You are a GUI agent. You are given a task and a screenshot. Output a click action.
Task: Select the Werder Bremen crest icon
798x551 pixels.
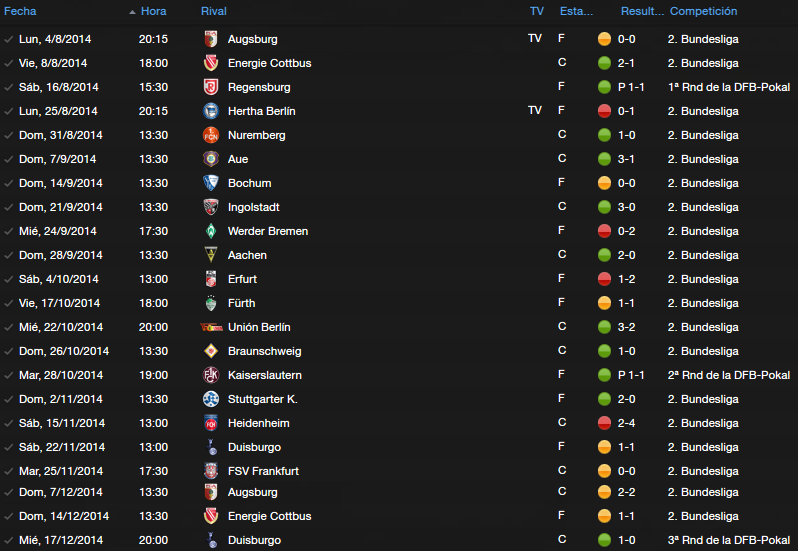coord(211,231)
